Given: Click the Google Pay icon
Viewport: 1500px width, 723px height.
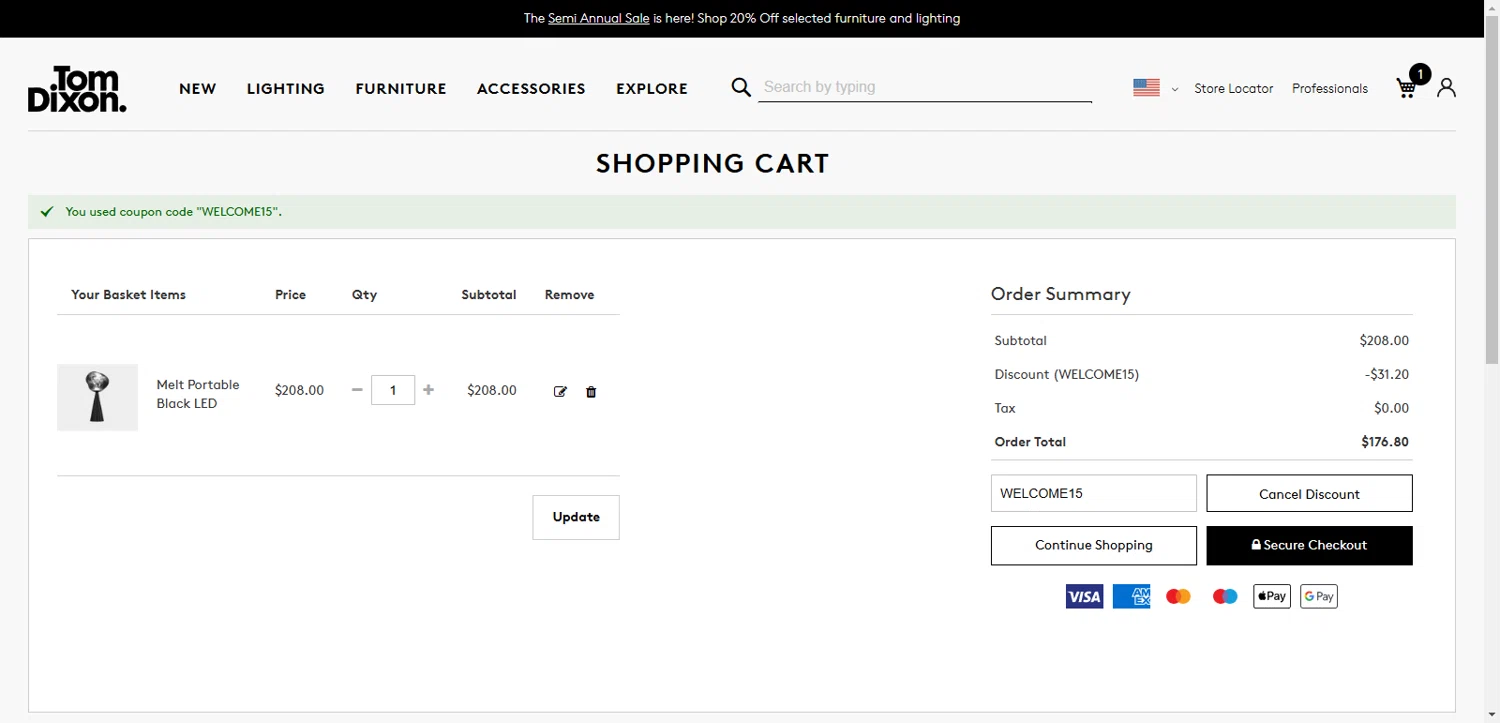Looking at the screenshot, I should coord(1319,597).
